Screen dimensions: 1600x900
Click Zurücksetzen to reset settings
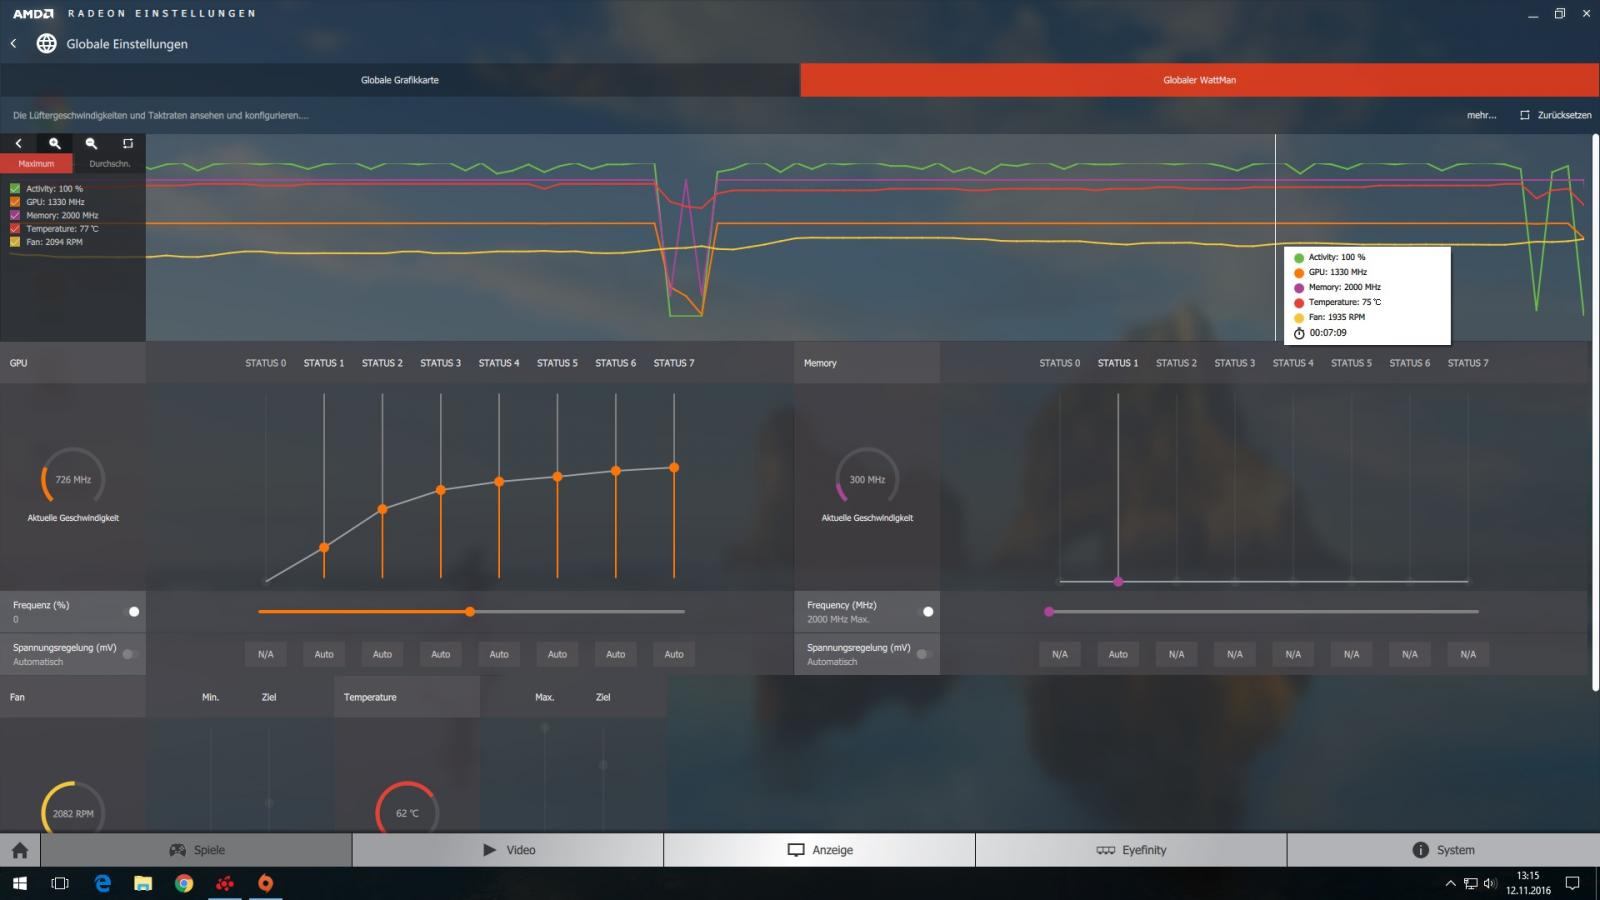(x=1564, y=115)
